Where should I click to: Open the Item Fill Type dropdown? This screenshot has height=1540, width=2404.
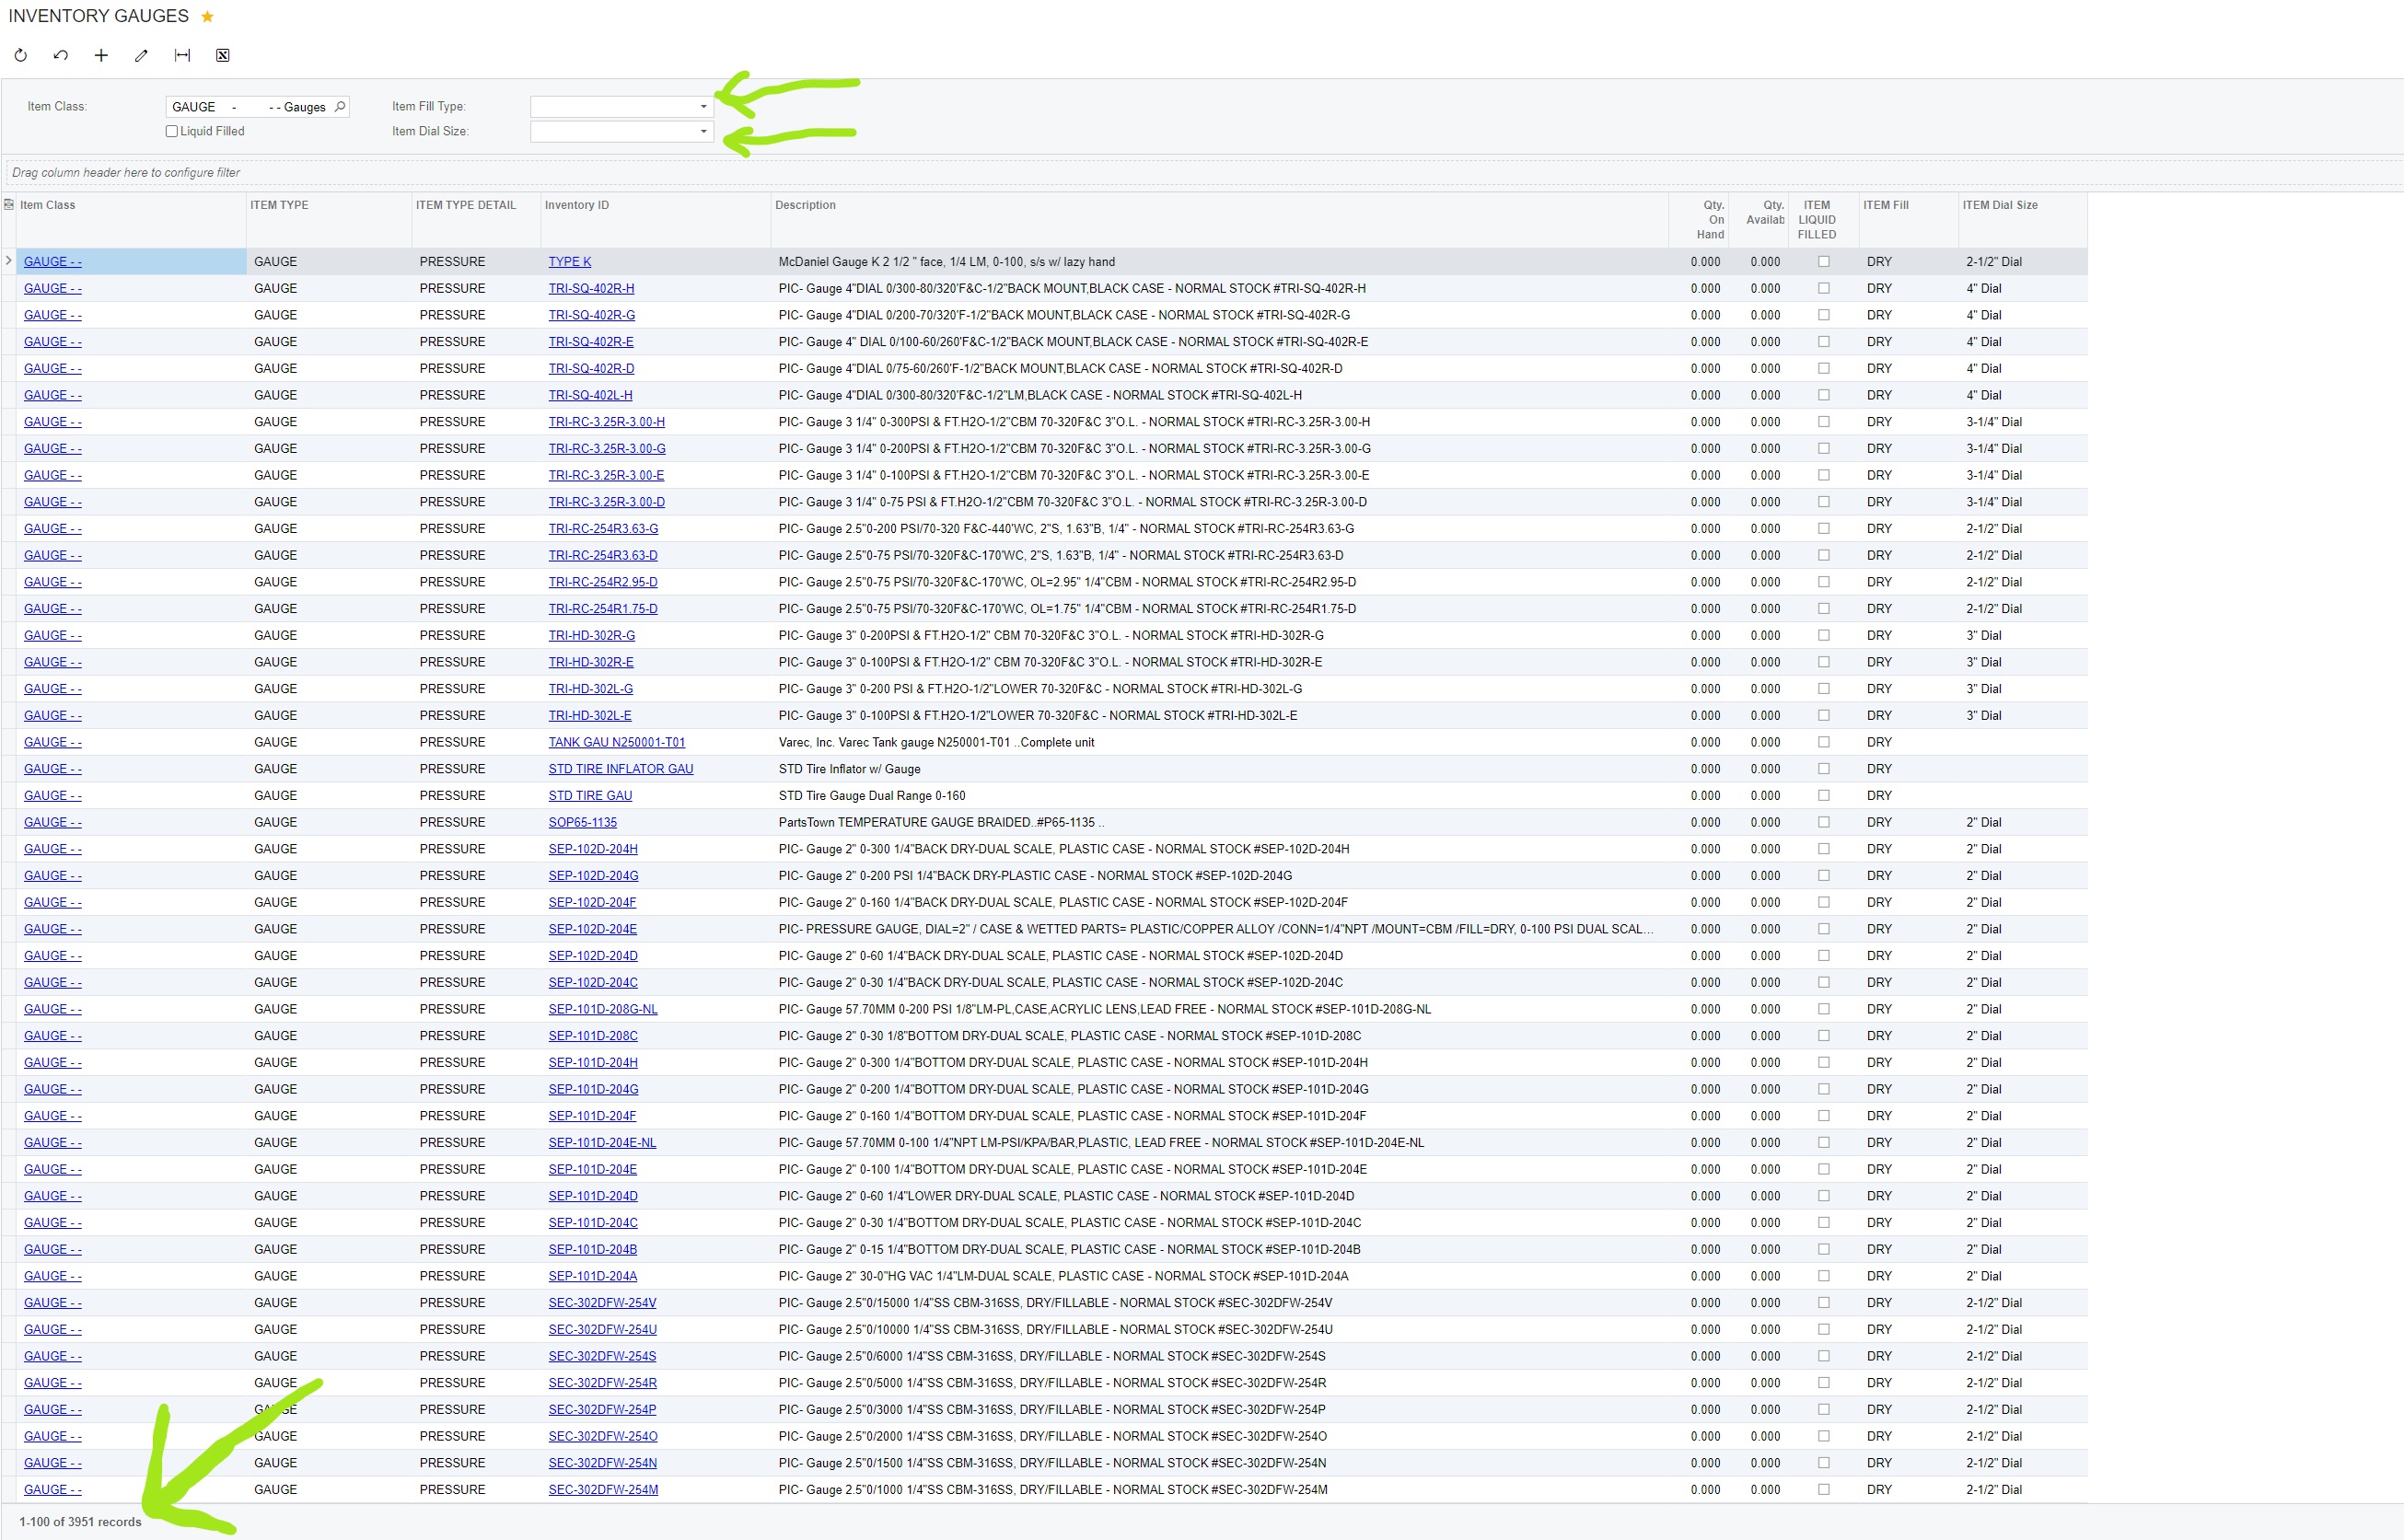703,106
